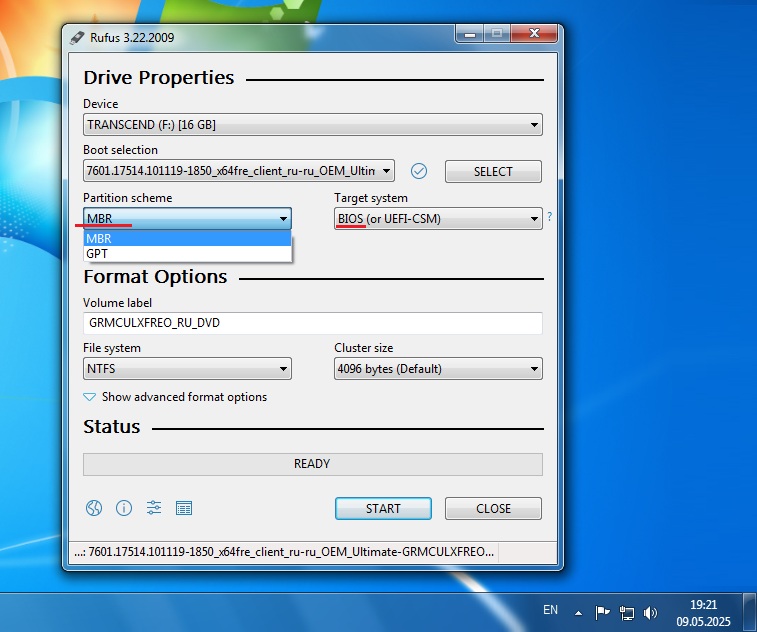Collapse the Partition scheme combo box
Viewport: 757px width, 632px height.
click(x=187, y=218)
